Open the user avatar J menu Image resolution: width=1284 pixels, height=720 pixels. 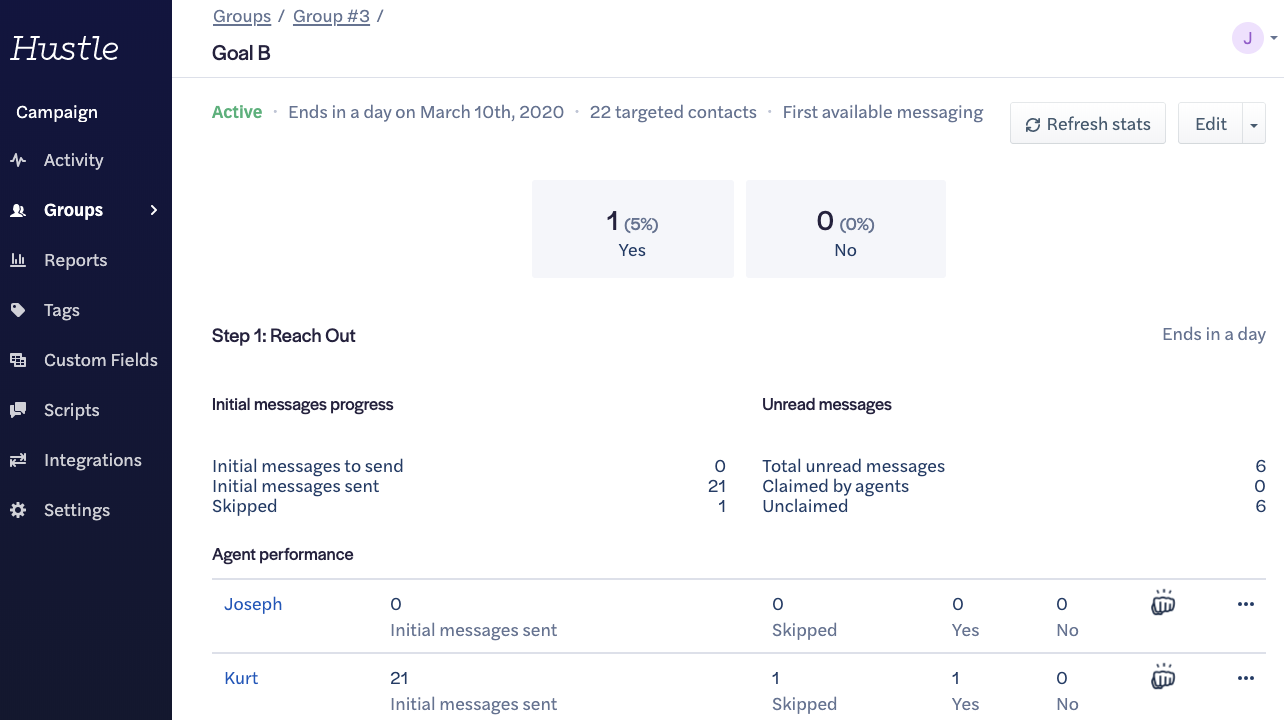point(1248,39)
